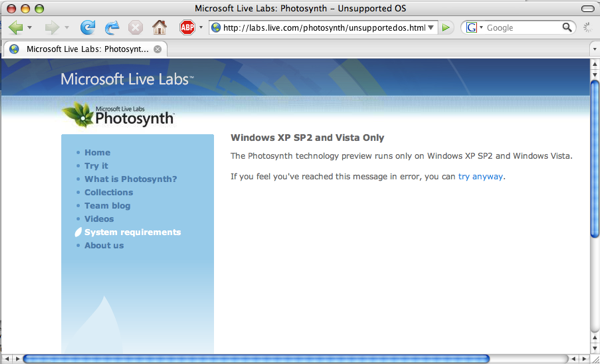Open the Back history dropdown arrow
The image size is (600, 364).
29,28
